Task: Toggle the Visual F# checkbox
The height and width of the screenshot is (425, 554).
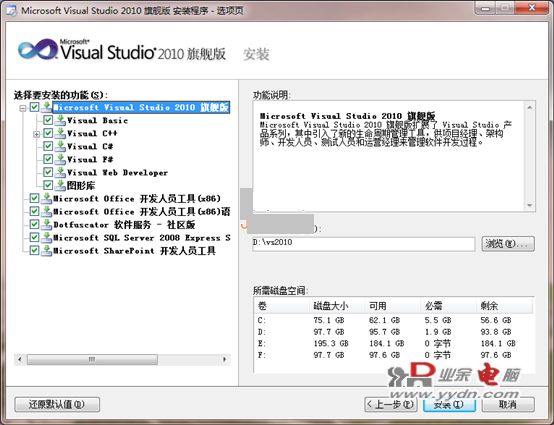Action: point(48,159)
